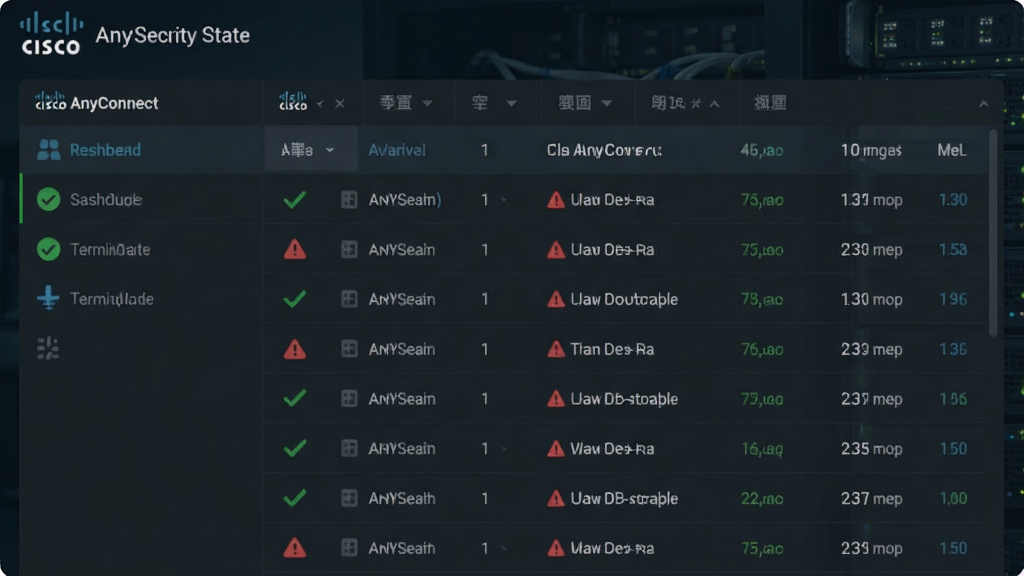Screen dimensions: 1024x576
Task: Click the blue plus icon beside Termindade
Action: (48, 298)
